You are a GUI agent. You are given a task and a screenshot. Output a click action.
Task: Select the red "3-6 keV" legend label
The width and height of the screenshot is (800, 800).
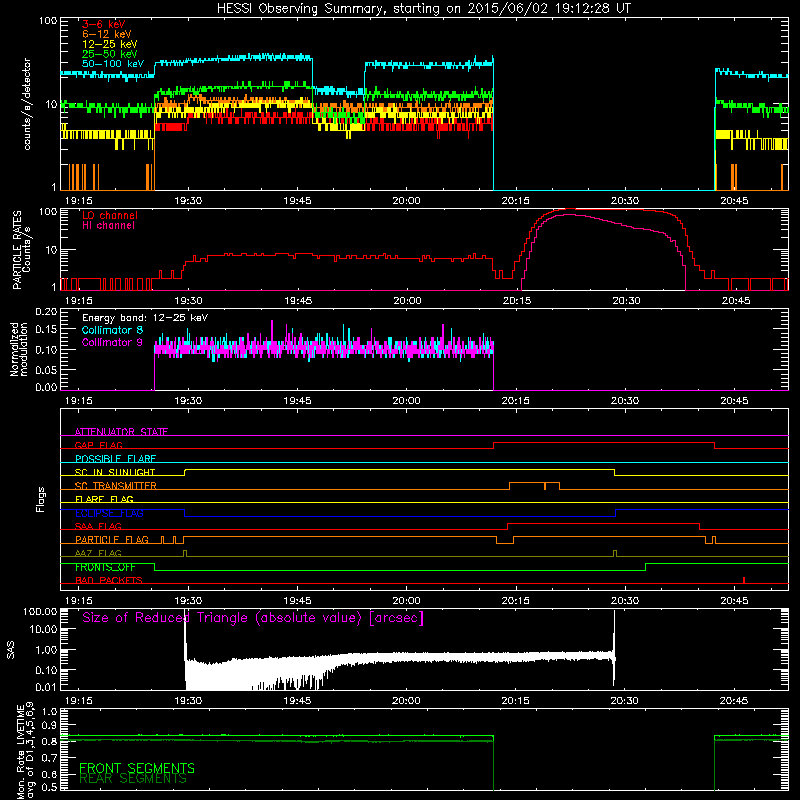coord(104,24)
